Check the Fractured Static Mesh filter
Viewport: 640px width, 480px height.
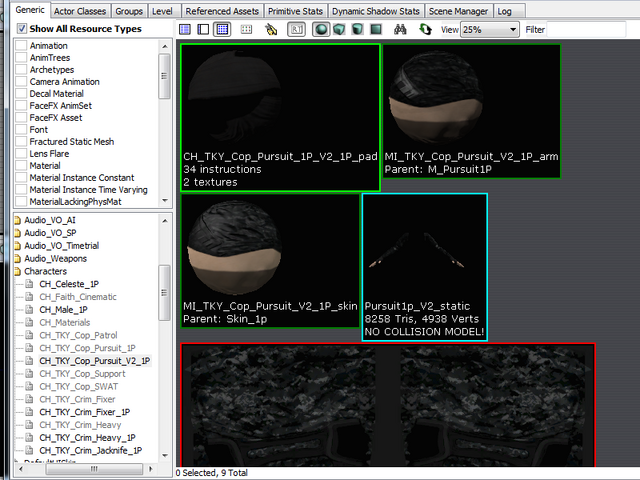point(21,142)
